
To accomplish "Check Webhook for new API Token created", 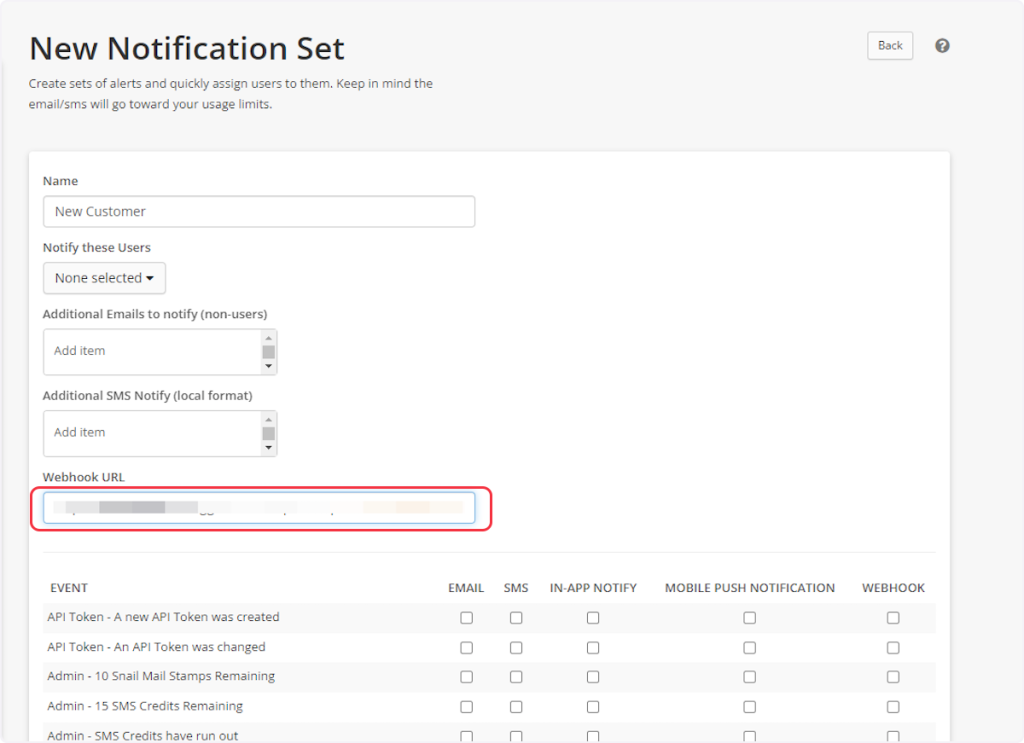I will coord(893,618).
